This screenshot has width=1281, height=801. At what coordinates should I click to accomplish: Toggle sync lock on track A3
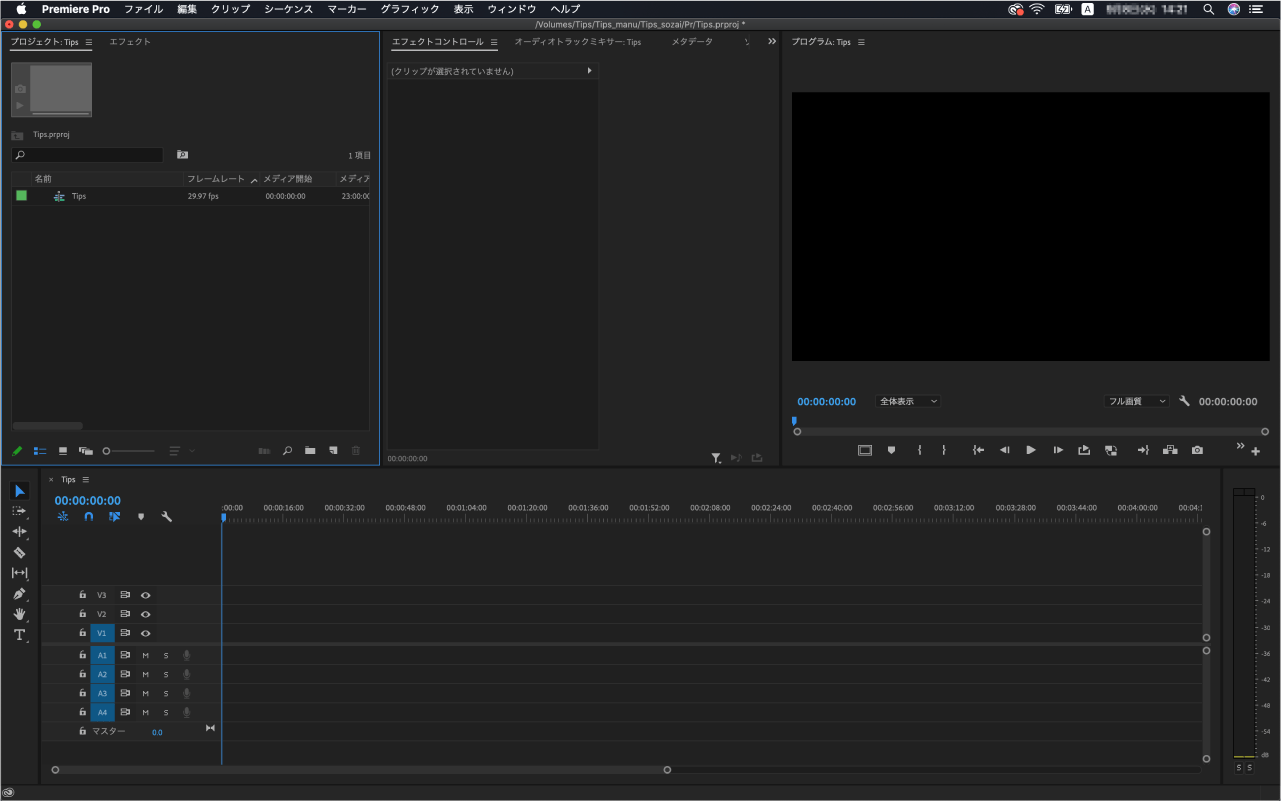[125, 693]
